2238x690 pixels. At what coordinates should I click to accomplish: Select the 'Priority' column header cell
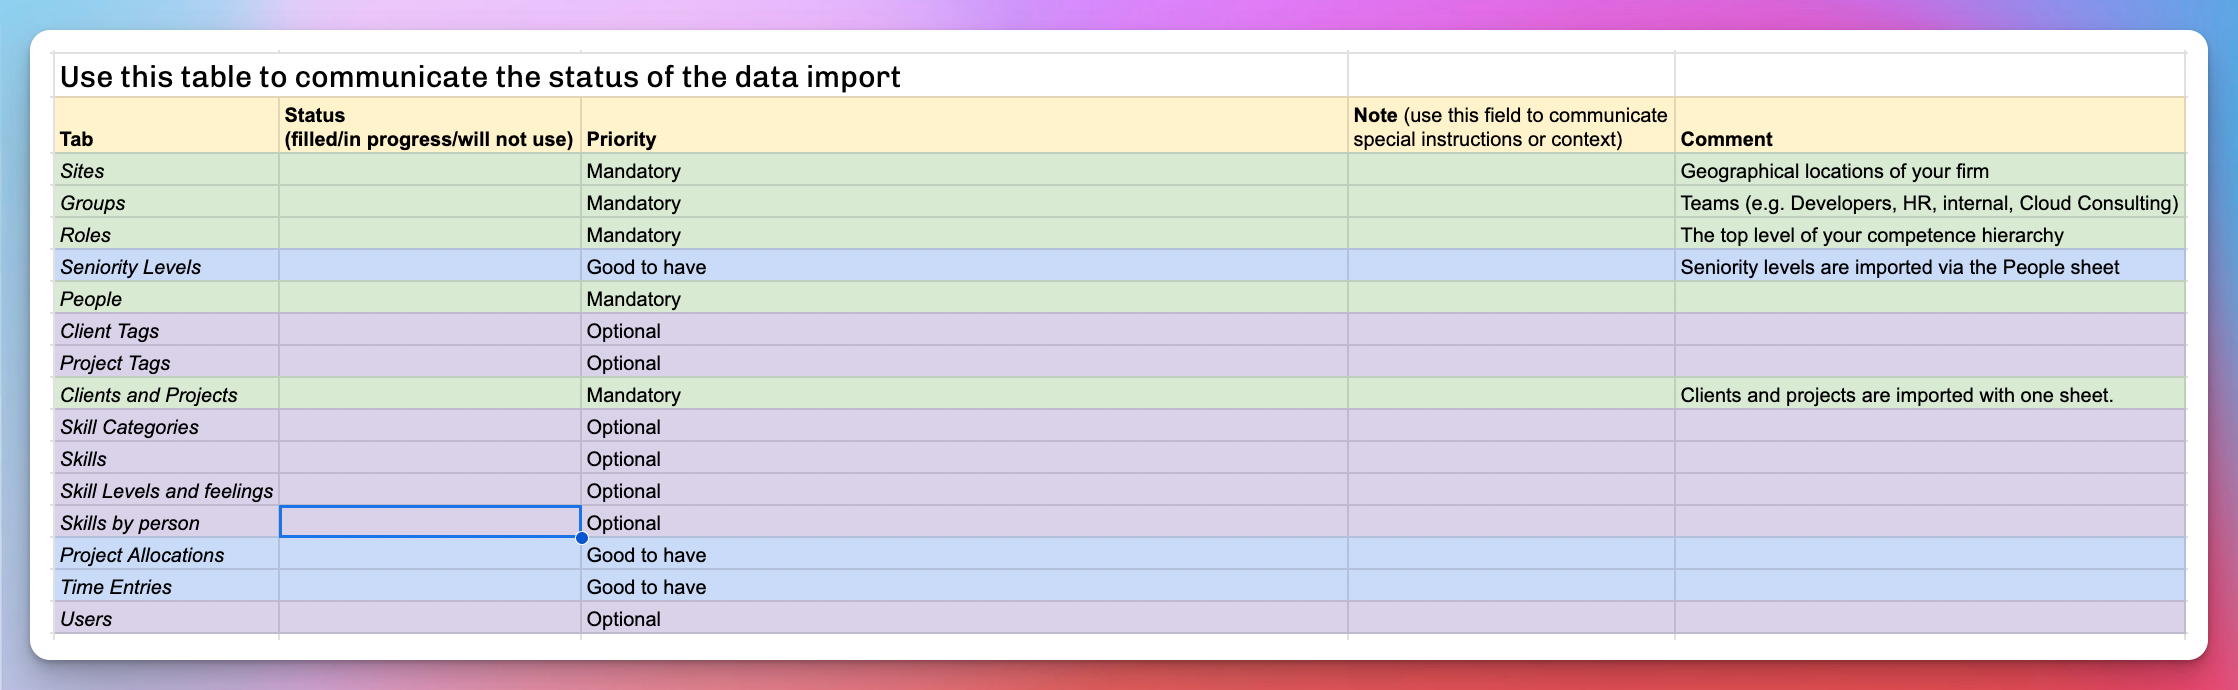963,126
